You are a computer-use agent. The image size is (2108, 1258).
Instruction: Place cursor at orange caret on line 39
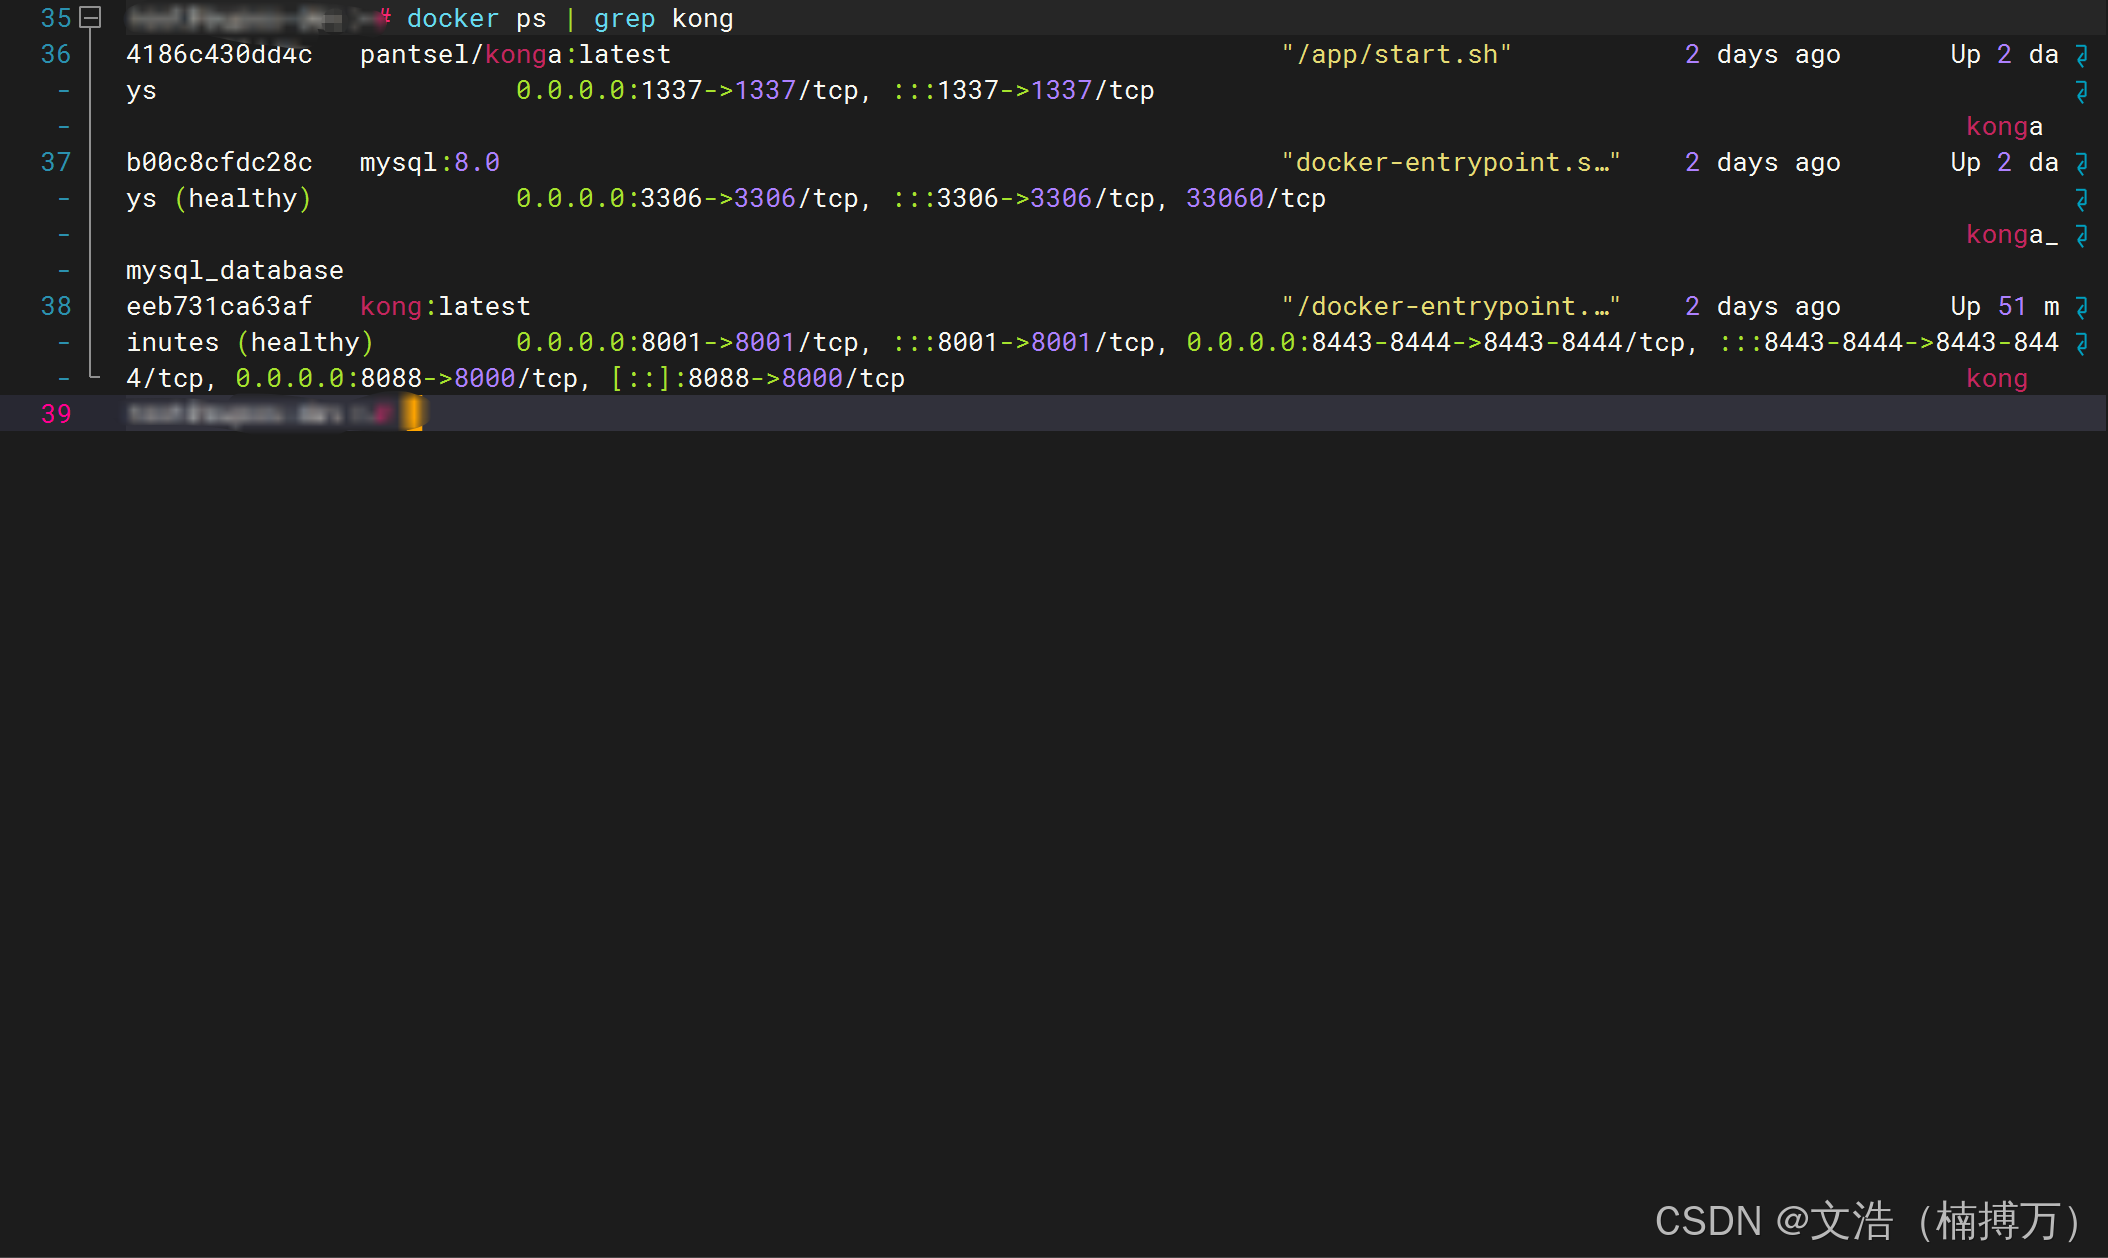tap(413, 413)
